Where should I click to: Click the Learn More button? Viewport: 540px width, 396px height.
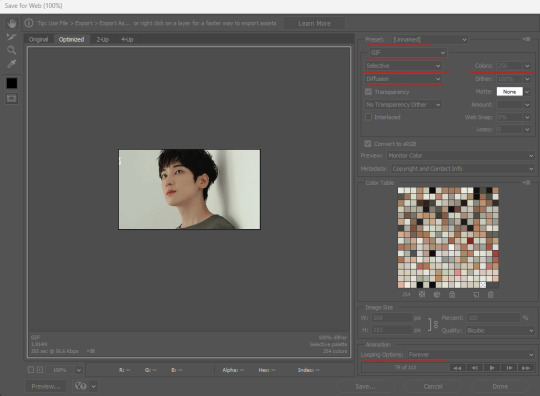click(314, 23)
